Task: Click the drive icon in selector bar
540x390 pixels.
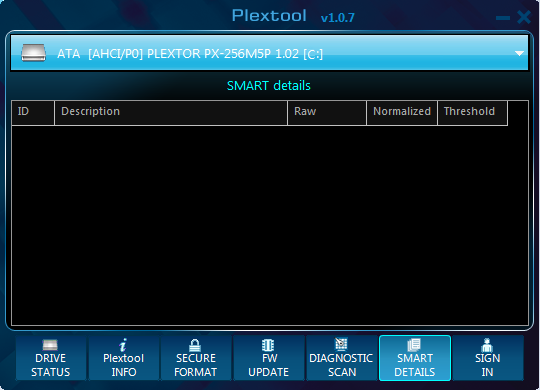Action: (x=33, y=53)
